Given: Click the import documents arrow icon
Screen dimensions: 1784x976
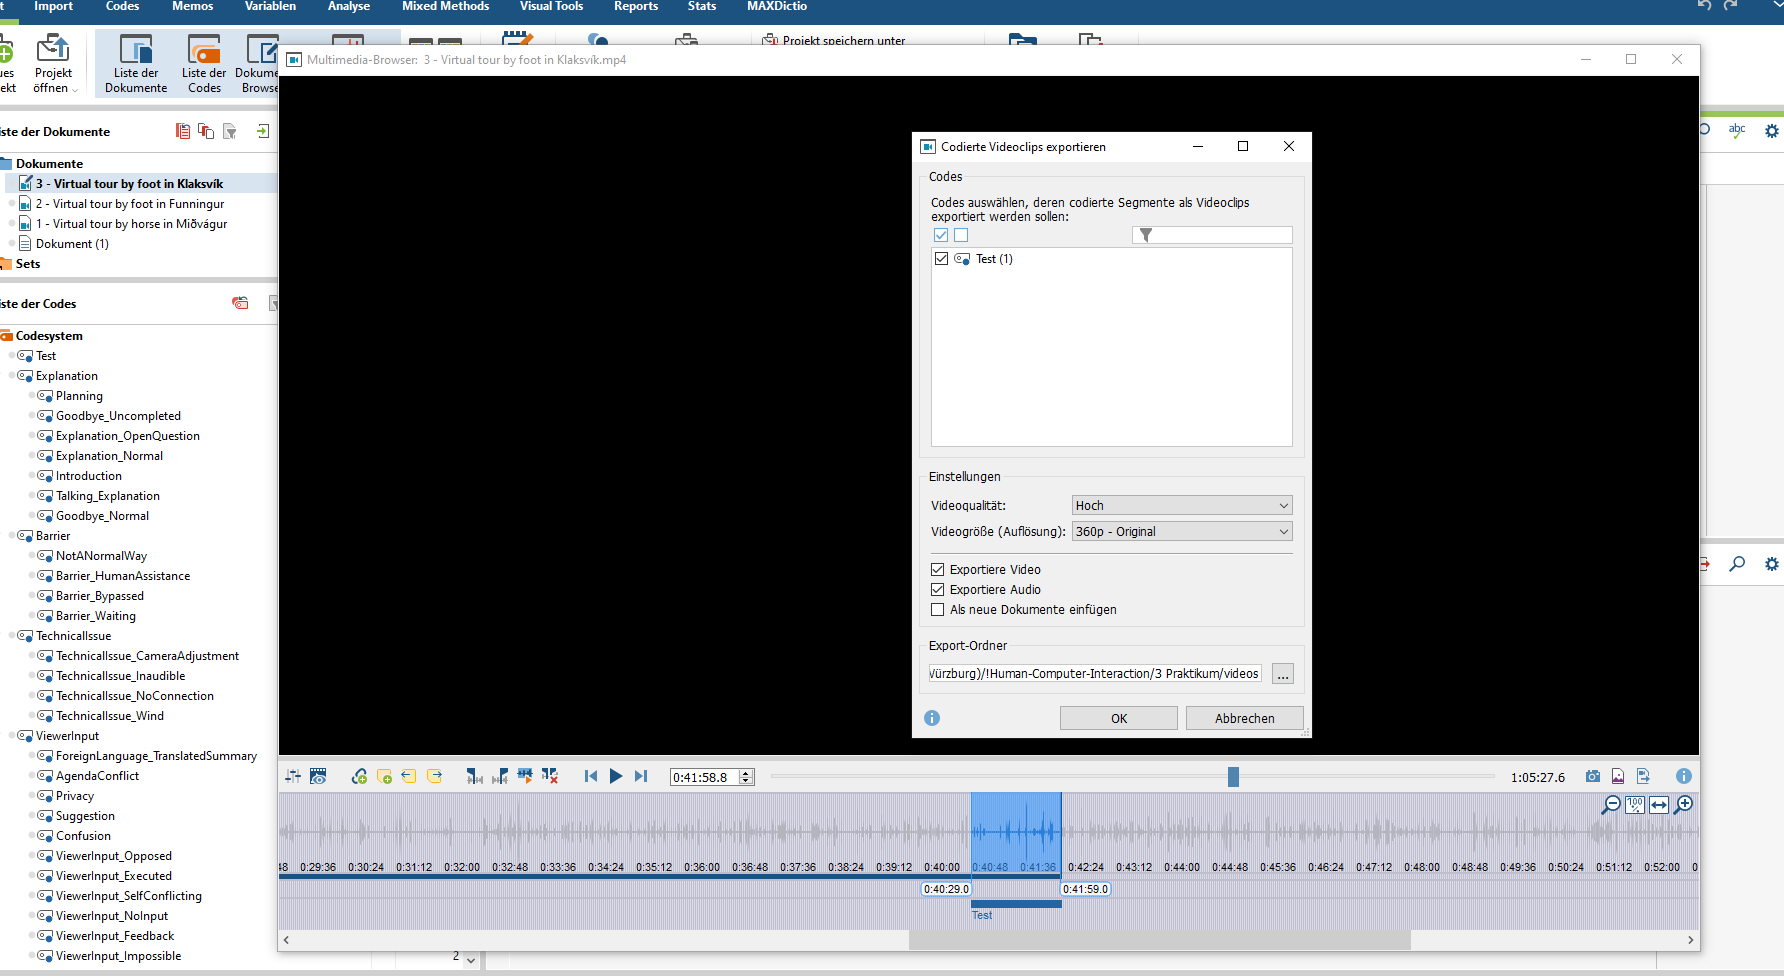Looking at the screenshot, I should [x=263, y=131].
